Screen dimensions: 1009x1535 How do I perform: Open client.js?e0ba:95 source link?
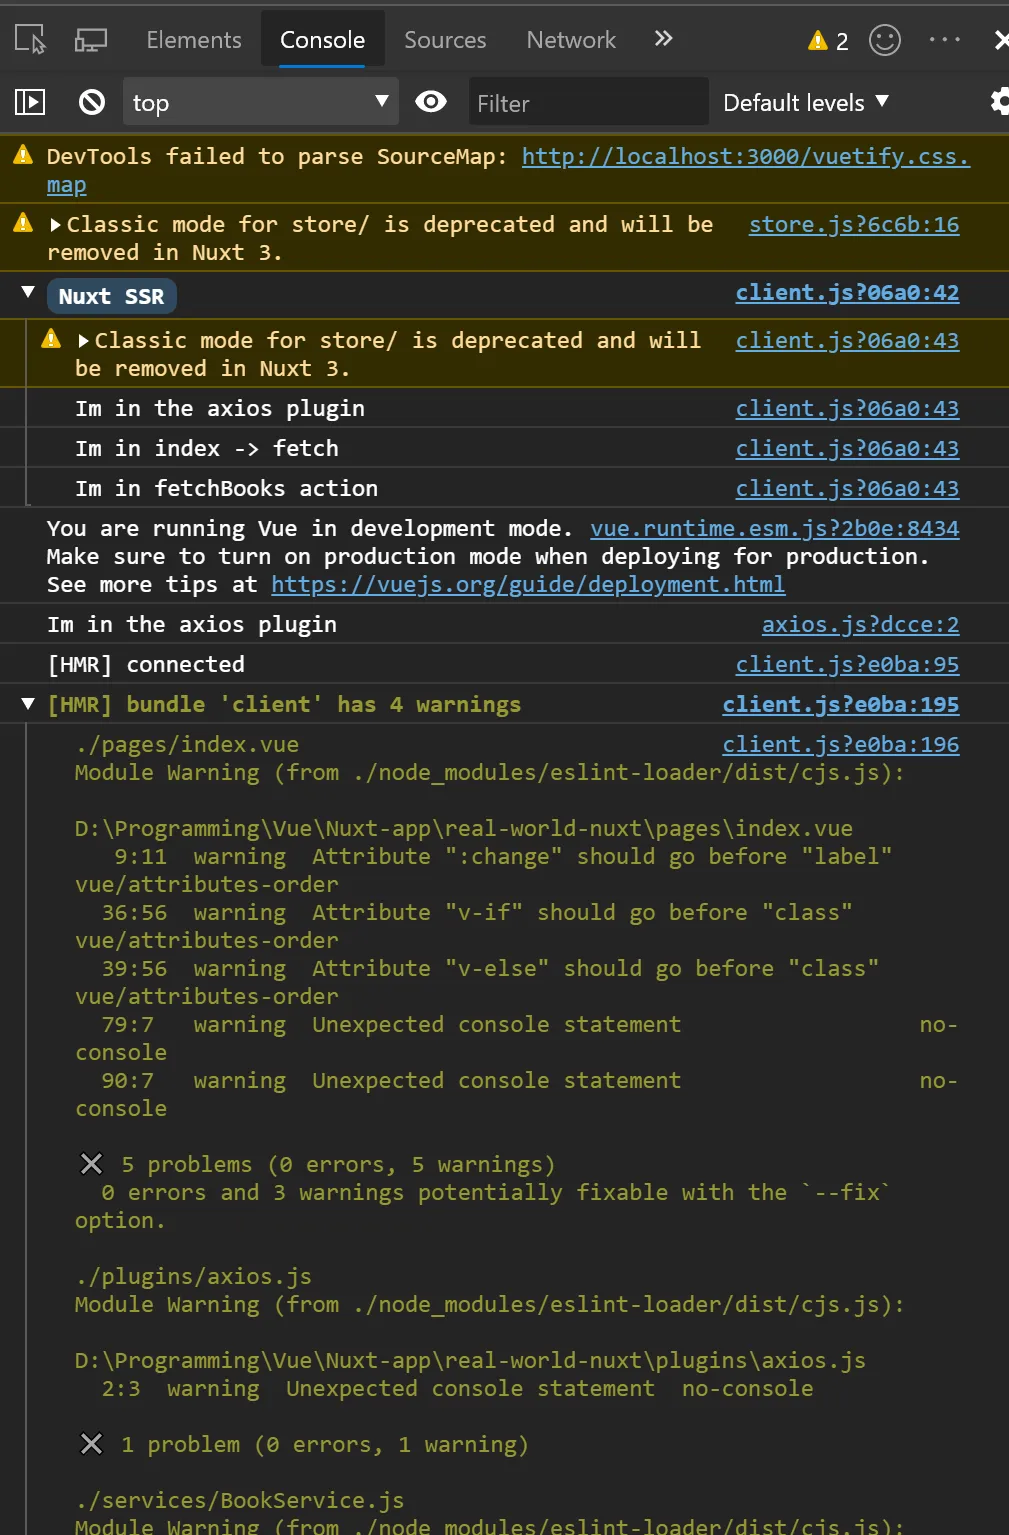[847, 665]
